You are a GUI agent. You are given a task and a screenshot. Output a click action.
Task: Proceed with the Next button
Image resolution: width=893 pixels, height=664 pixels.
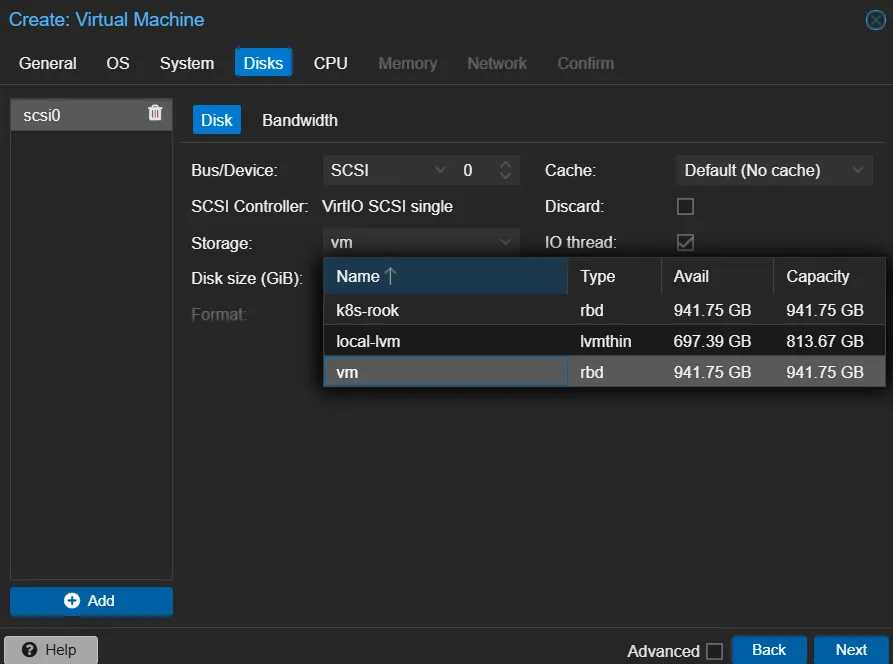(851, 650)
